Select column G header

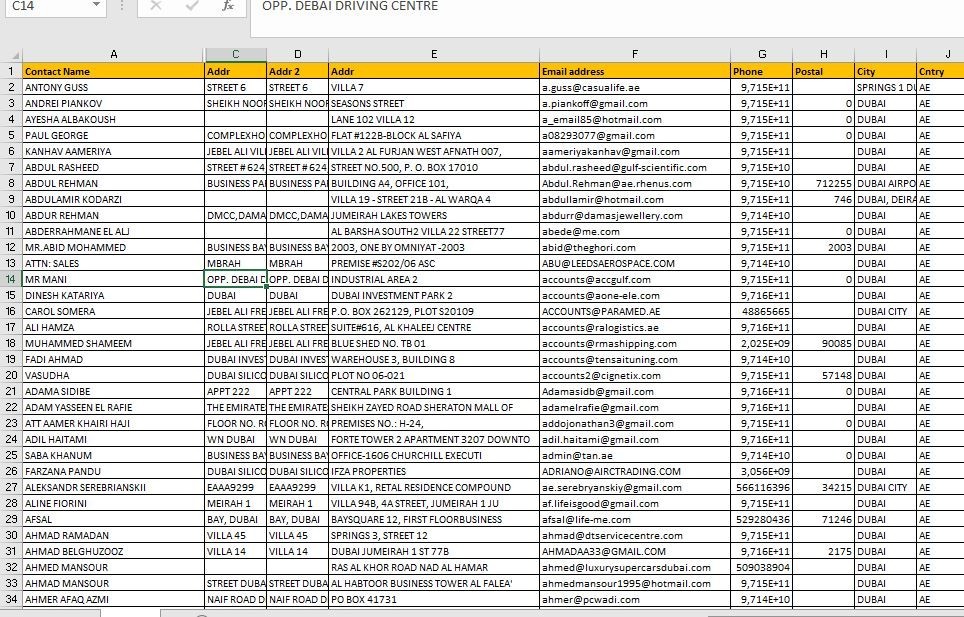[762, 55]
